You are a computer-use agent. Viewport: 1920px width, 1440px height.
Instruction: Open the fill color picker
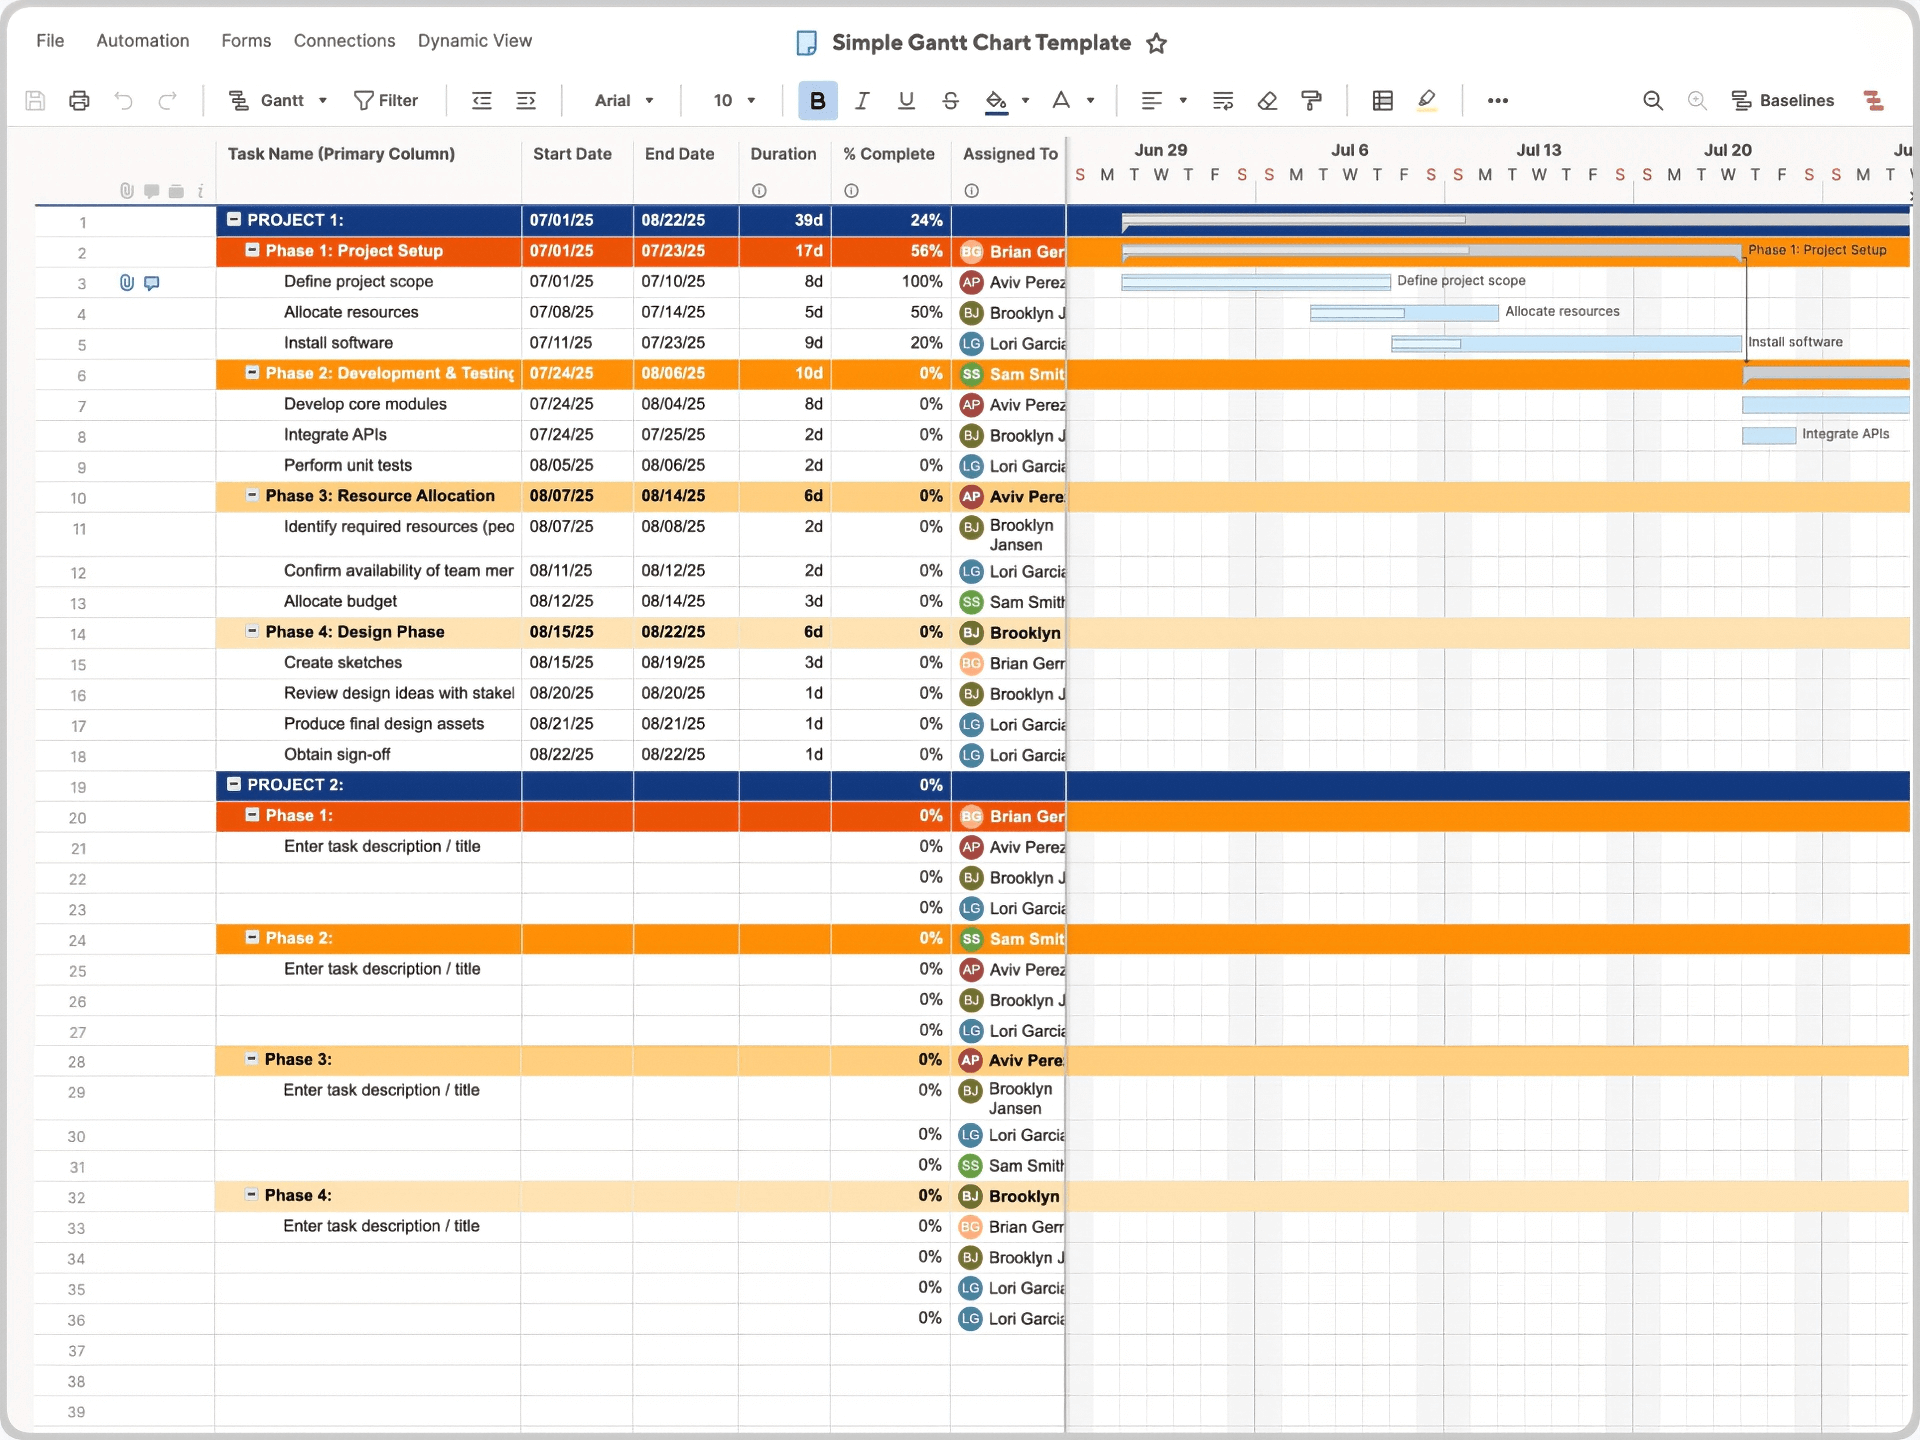pos(997,100)
